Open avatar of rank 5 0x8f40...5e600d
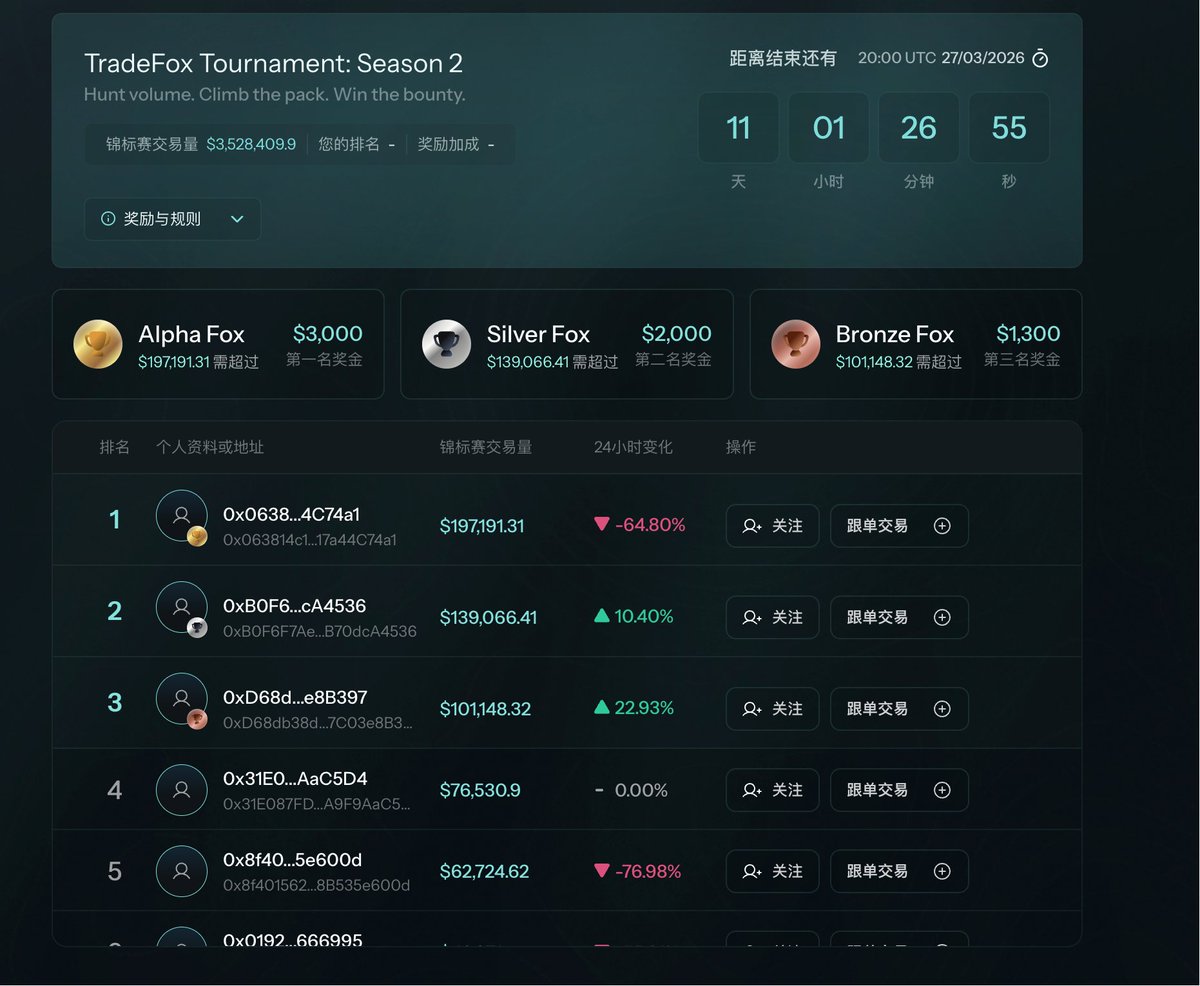Viewport: 1200px width, 986px height. click(x=182, y=871)
